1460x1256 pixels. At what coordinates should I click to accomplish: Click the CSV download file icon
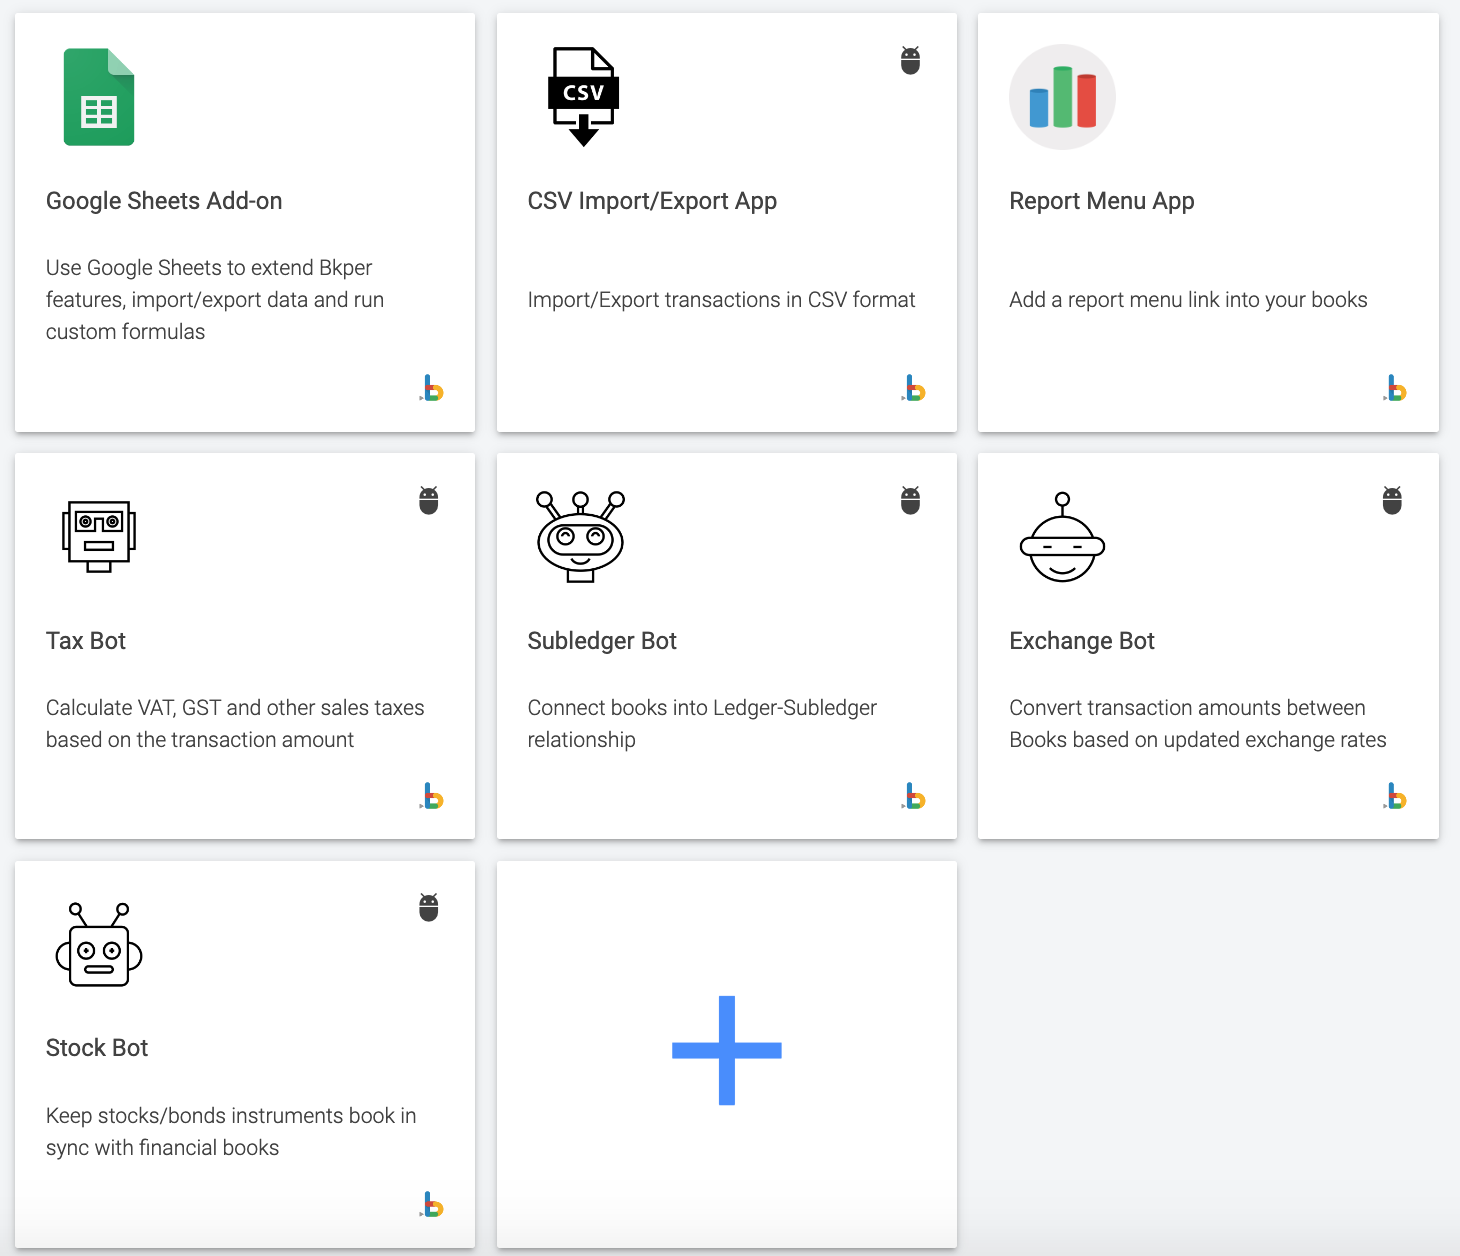click(x=583, y=95)
